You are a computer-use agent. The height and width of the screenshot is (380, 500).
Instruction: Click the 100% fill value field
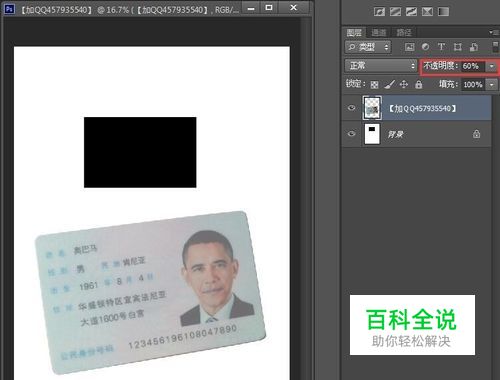coord(473,84)
